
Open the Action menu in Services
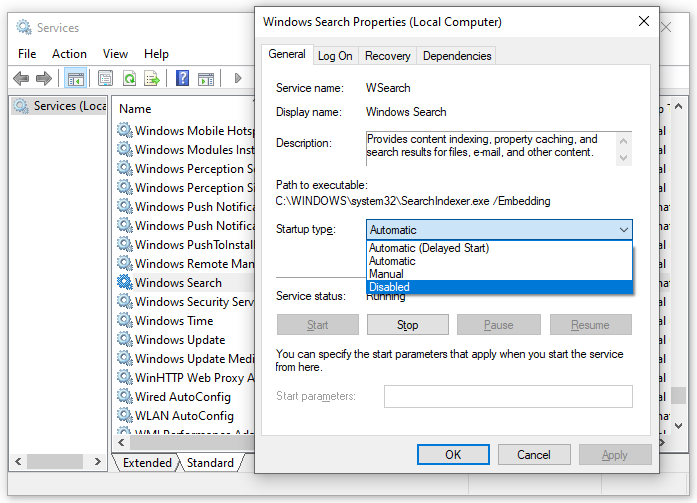tap(69, 54)
